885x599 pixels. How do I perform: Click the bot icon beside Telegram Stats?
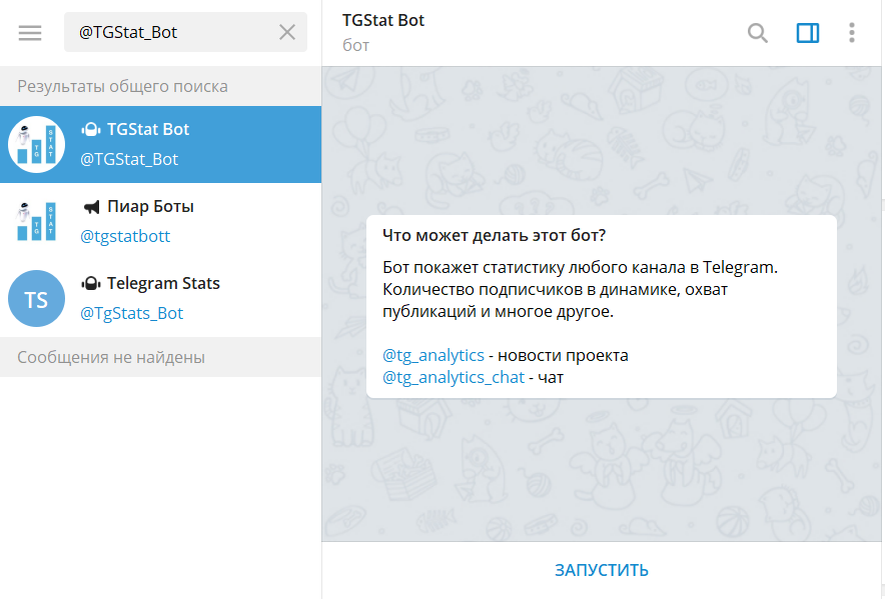91,283
